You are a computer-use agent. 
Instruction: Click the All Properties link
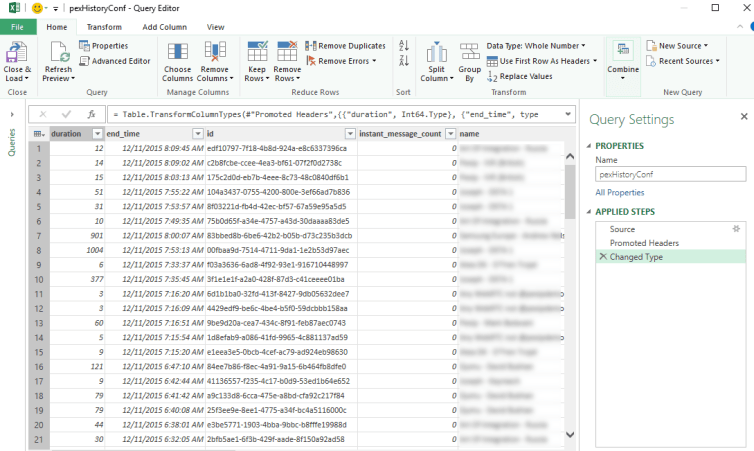[x=619, y=192]
